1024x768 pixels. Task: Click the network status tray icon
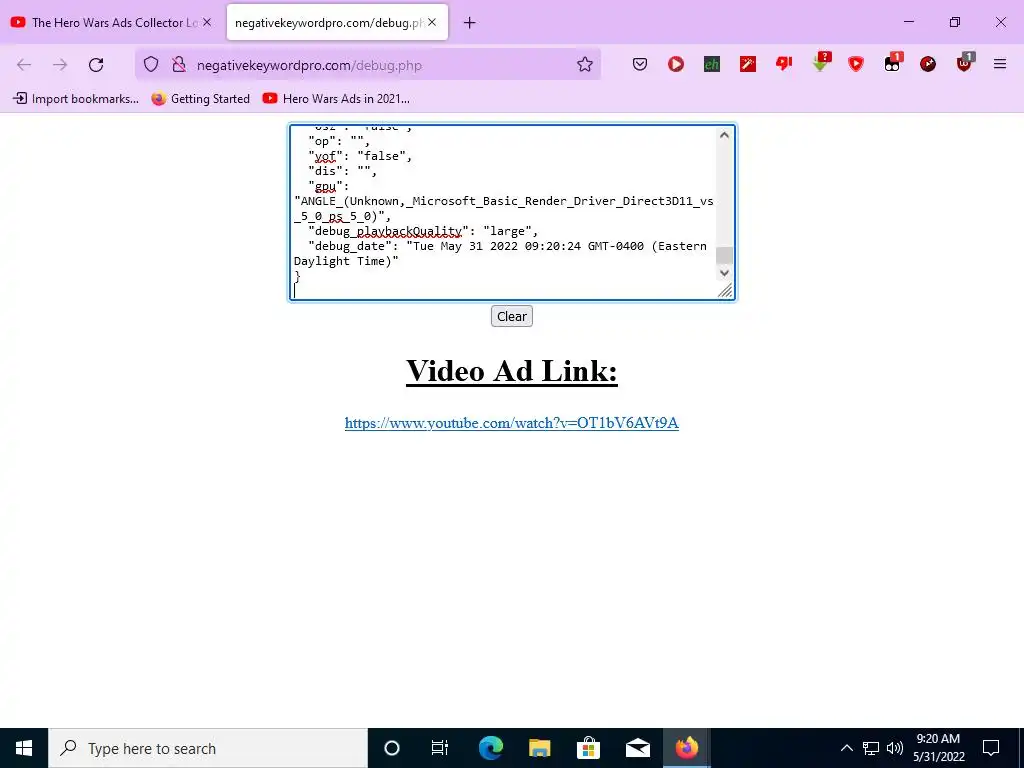click(x=871, y=748)
